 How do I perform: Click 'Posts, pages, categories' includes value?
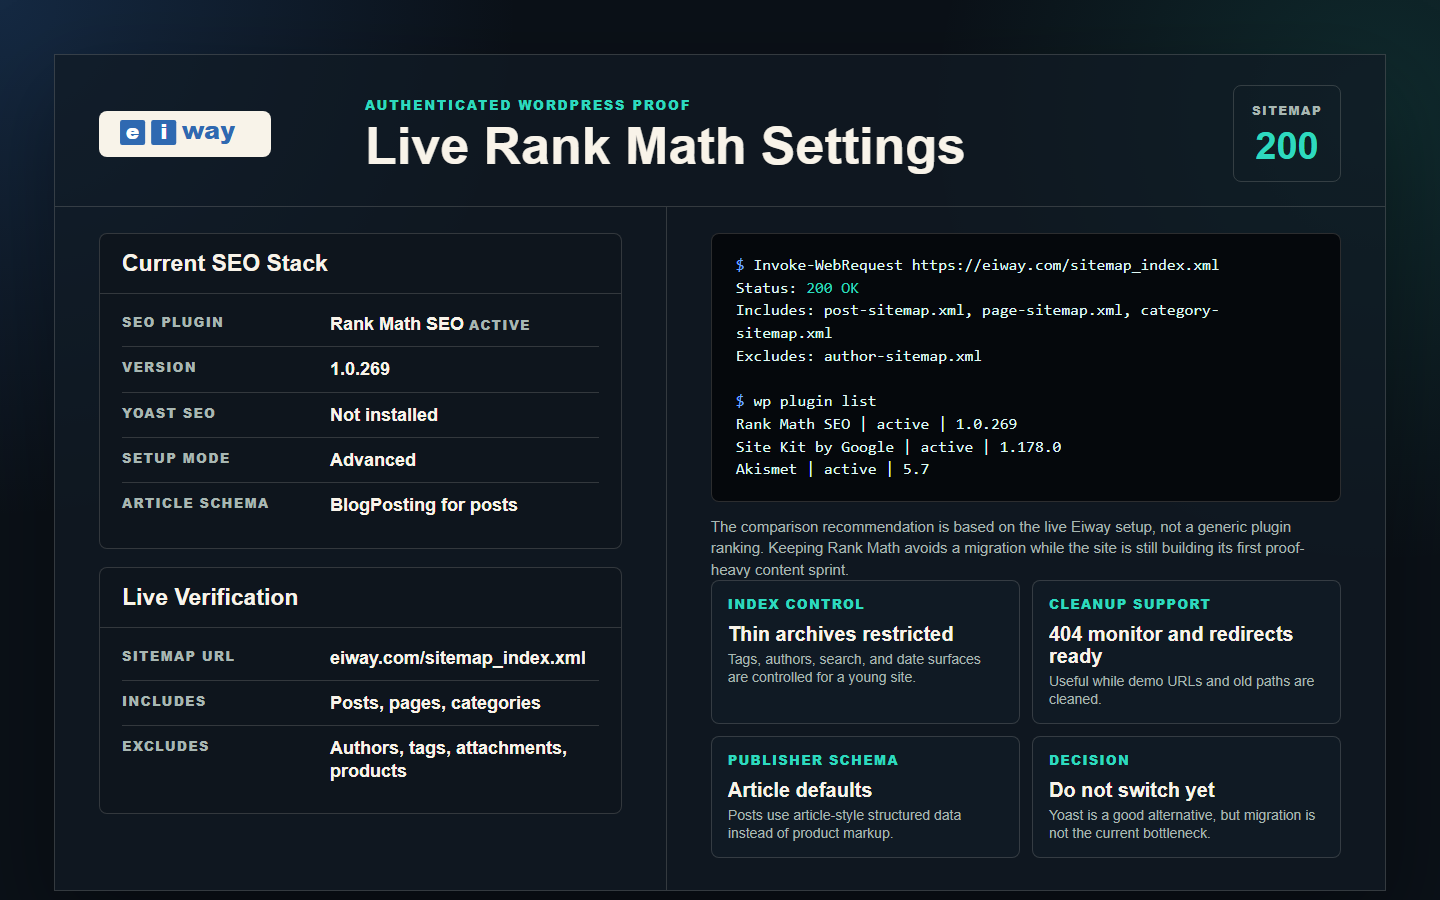click(435, 703)
